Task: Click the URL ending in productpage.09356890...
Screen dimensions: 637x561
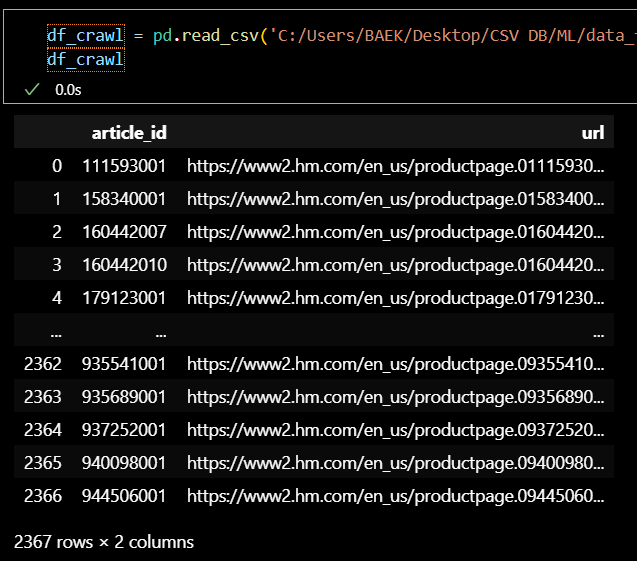Action: [x=396, y=397]
